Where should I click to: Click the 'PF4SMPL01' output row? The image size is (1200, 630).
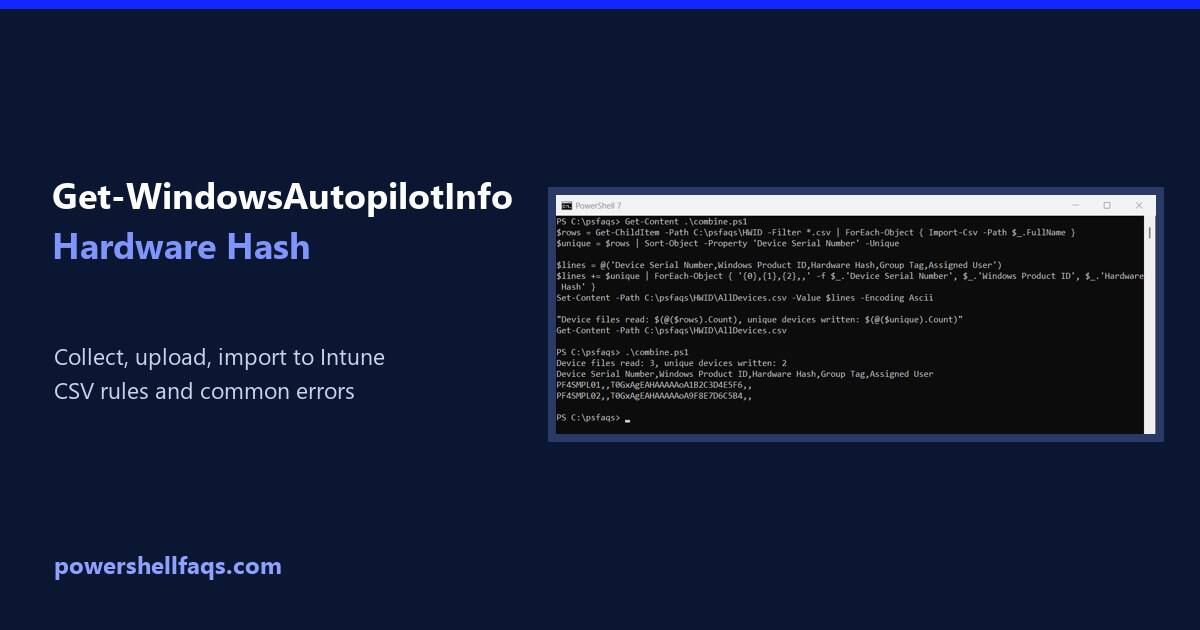(x=654, y=385)
